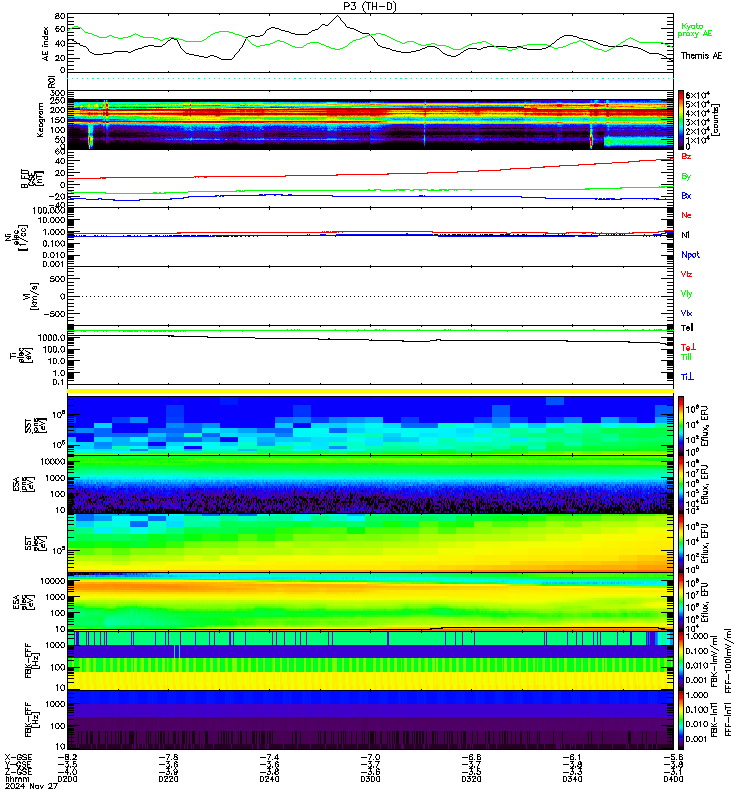The image size is (750, 800).
Task: Click the hhmm axis label
Action: point(17,779)
